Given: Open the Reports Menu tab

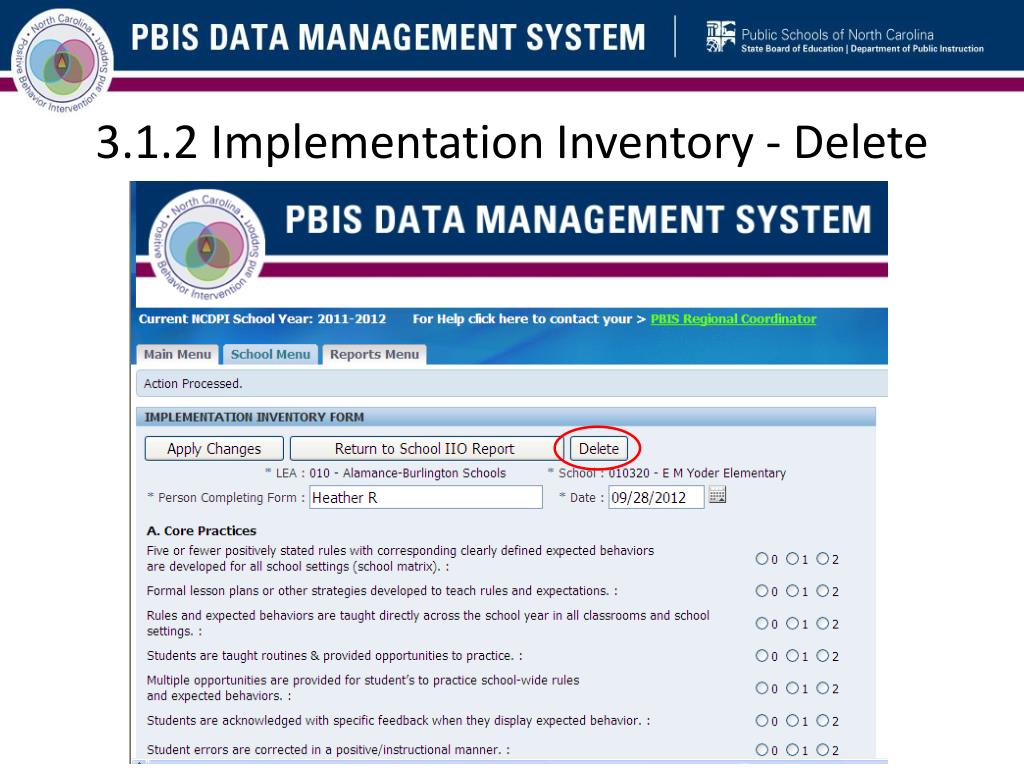Looking at the screenshot, I should [x=374, y=355].
